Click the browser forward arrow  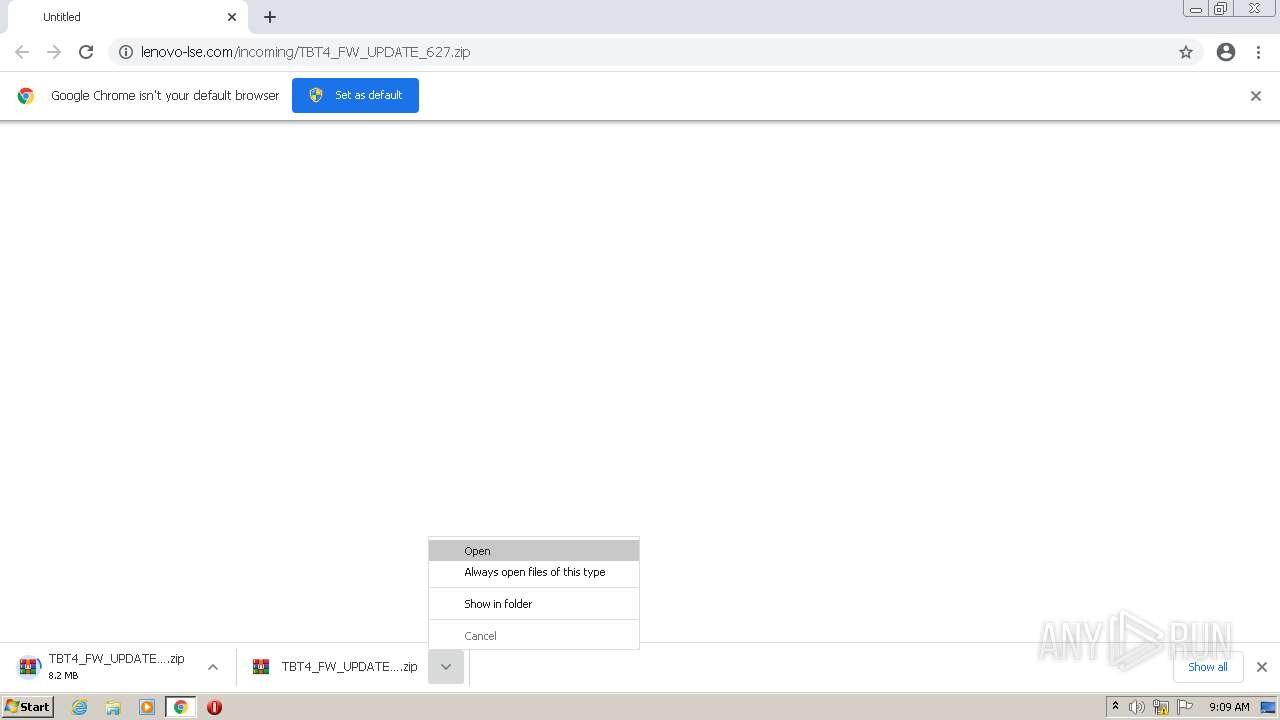pos(54,52)
